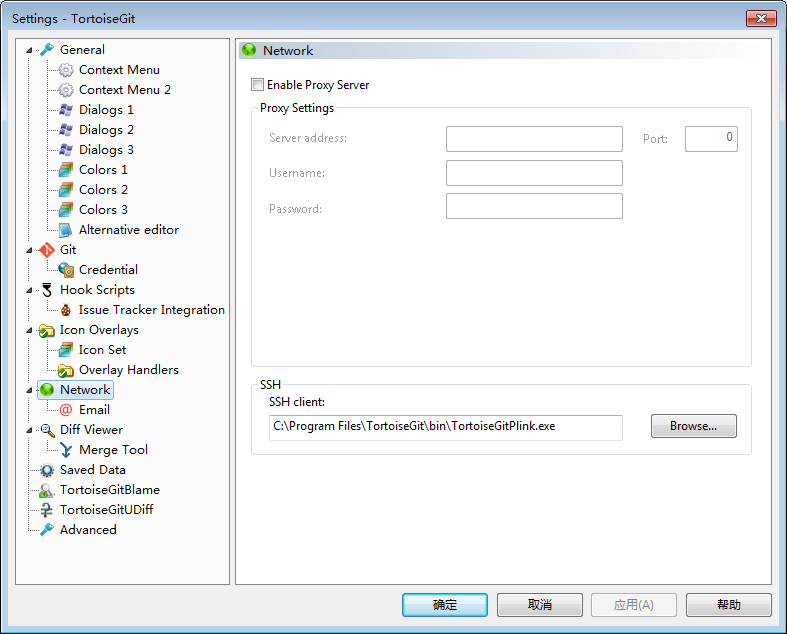
Task: Click the Saved Data gear icon
Action: (x=46, y=470)
